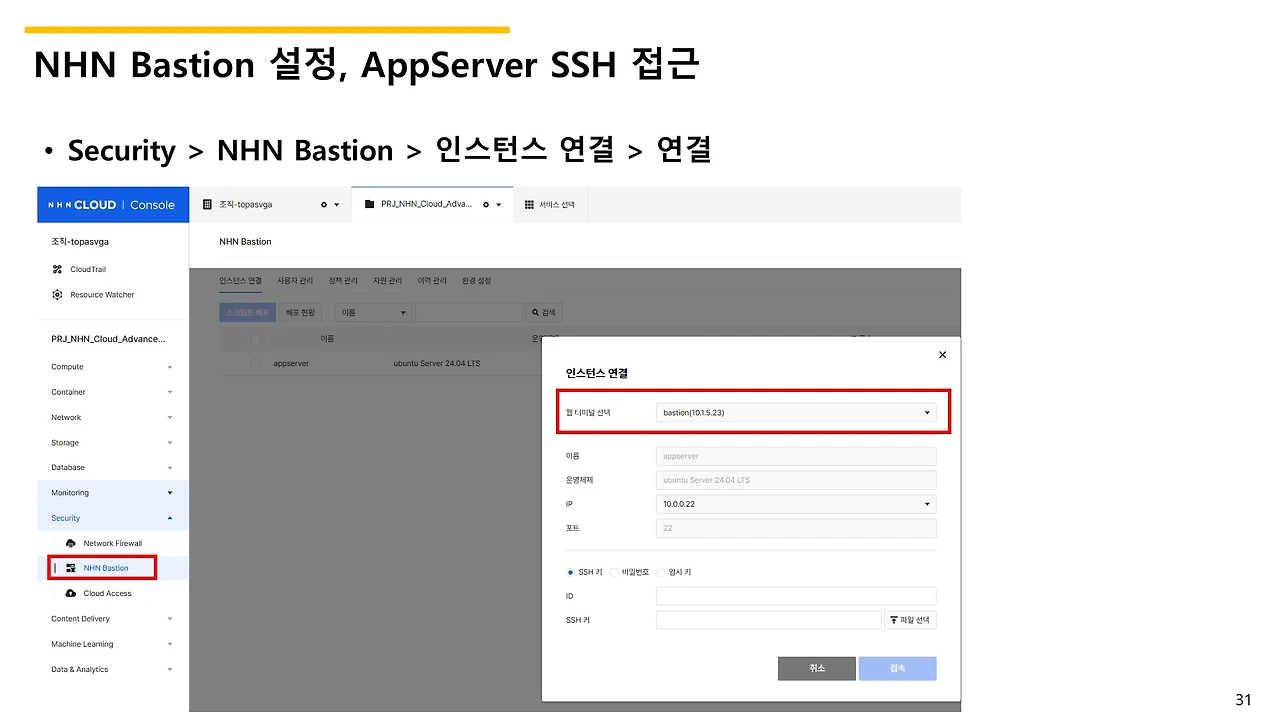The width and height of the screenshot is (1280, 720).
Task: Open the IP 10.0.0.22 dropdown
Action: (x=796, y=504)
